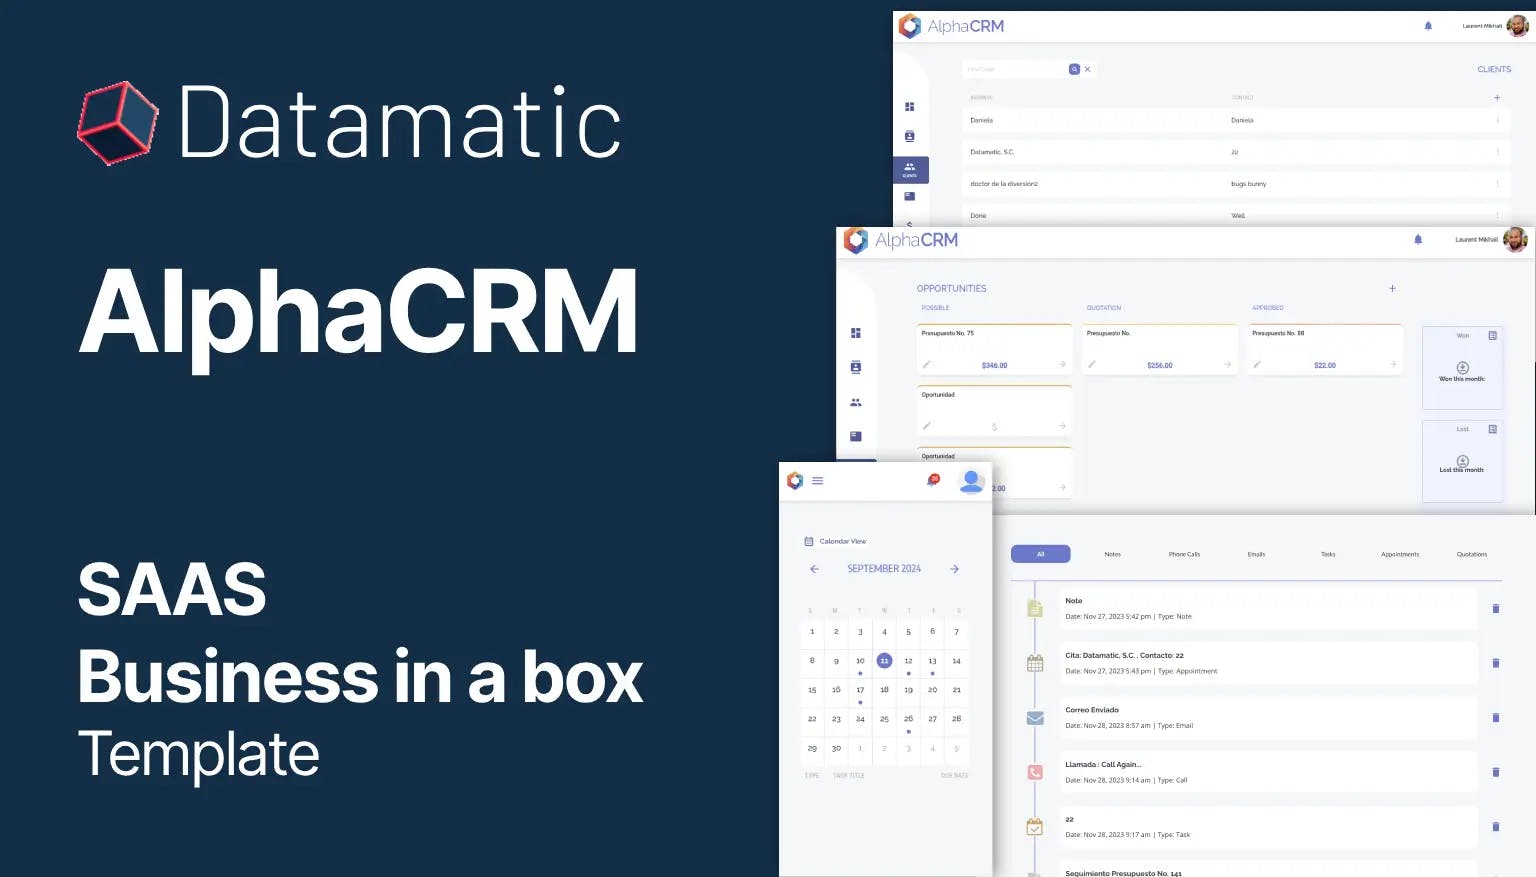Screen dimensions: 1536x877
Task: Open Laurent Mikhail avatar in Opportunities window
Action: pos(1515,240)
